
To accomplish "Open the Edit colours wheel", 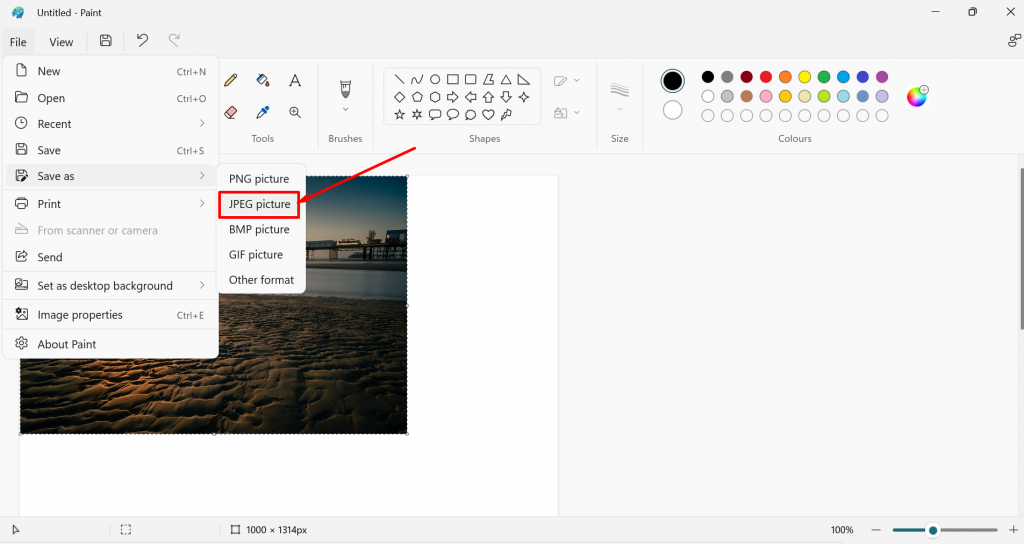I will (917, 96).
